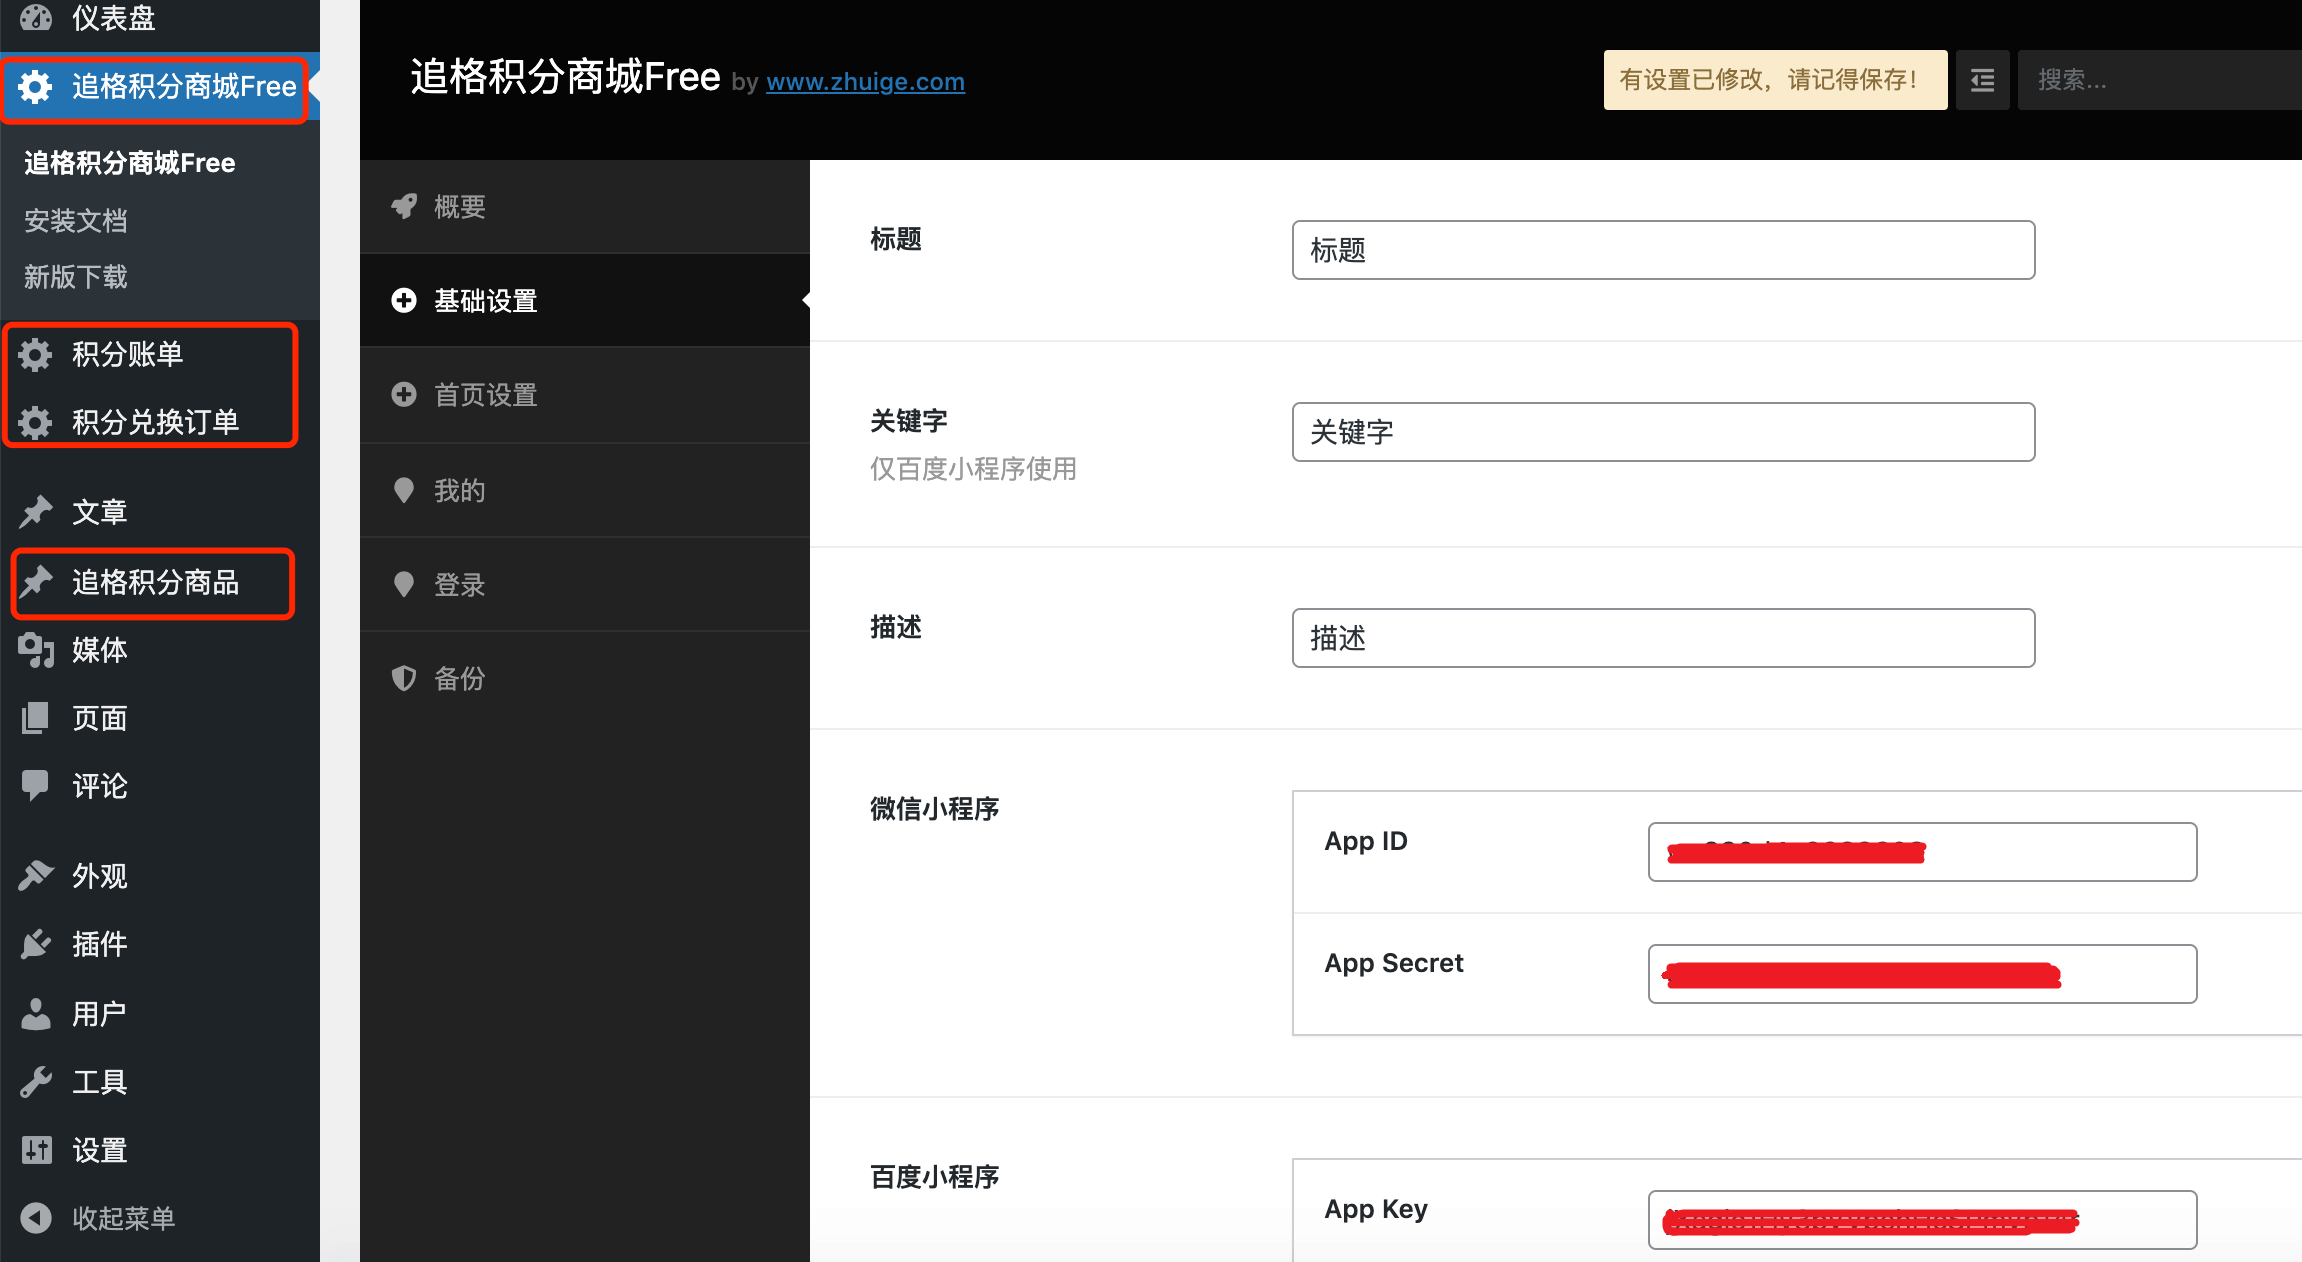This screenshot has height=1262, width=2302.
Task: Collapse the sidebar with 收起菜单
Action: coord(160,1218)
